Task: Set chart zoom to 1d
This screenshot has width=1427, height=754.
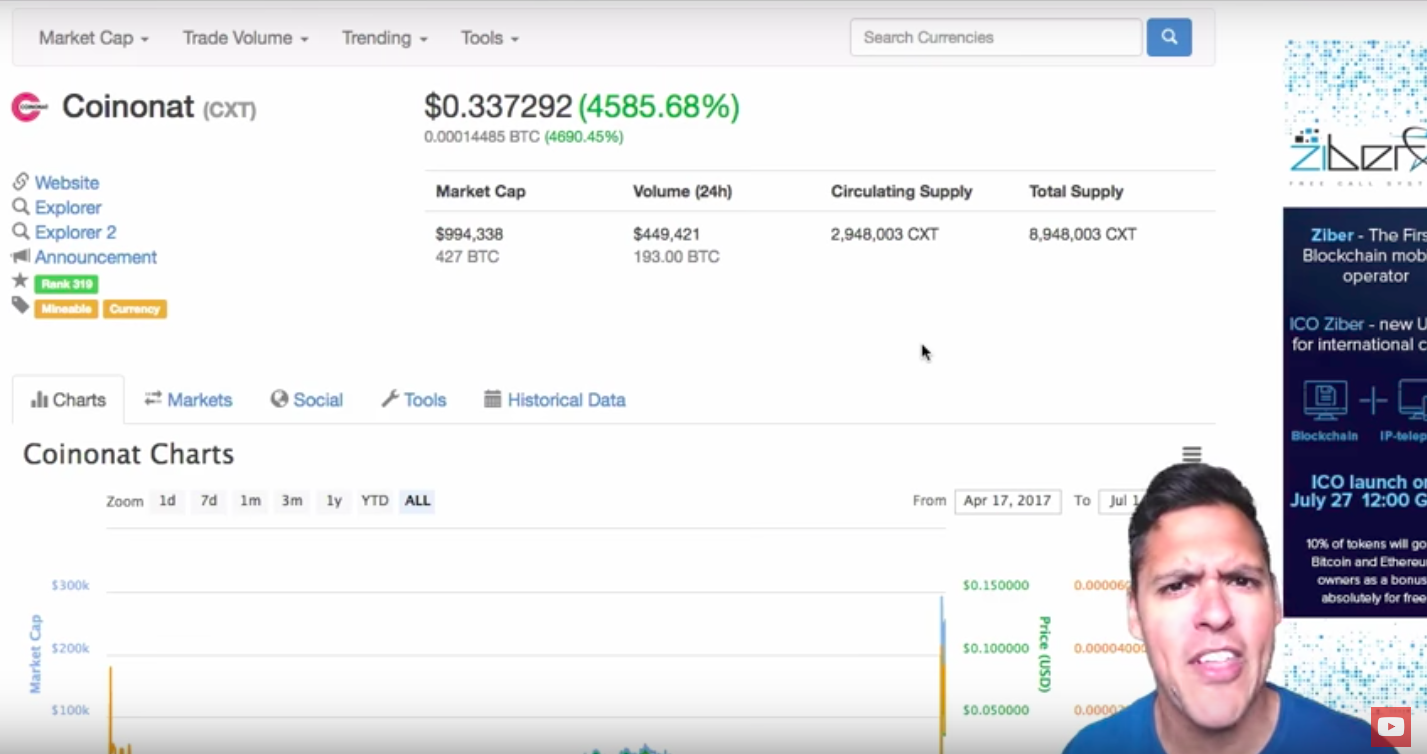Action: 167,501
